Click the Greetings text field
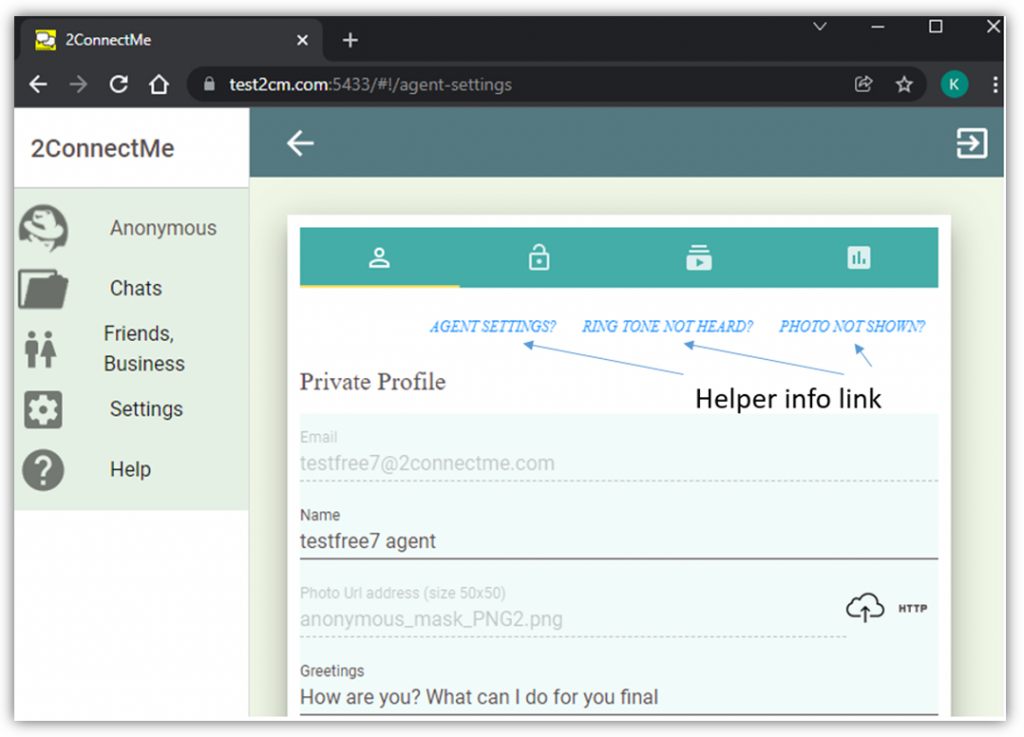Viewport: 1024px width, 737px height. [x=618, y=697]
